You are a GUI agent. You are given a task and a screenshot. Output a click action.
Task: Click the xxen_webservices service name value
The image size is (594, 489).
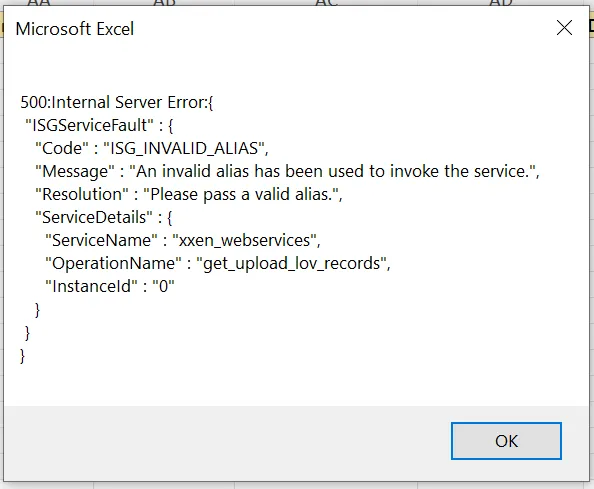246,241
